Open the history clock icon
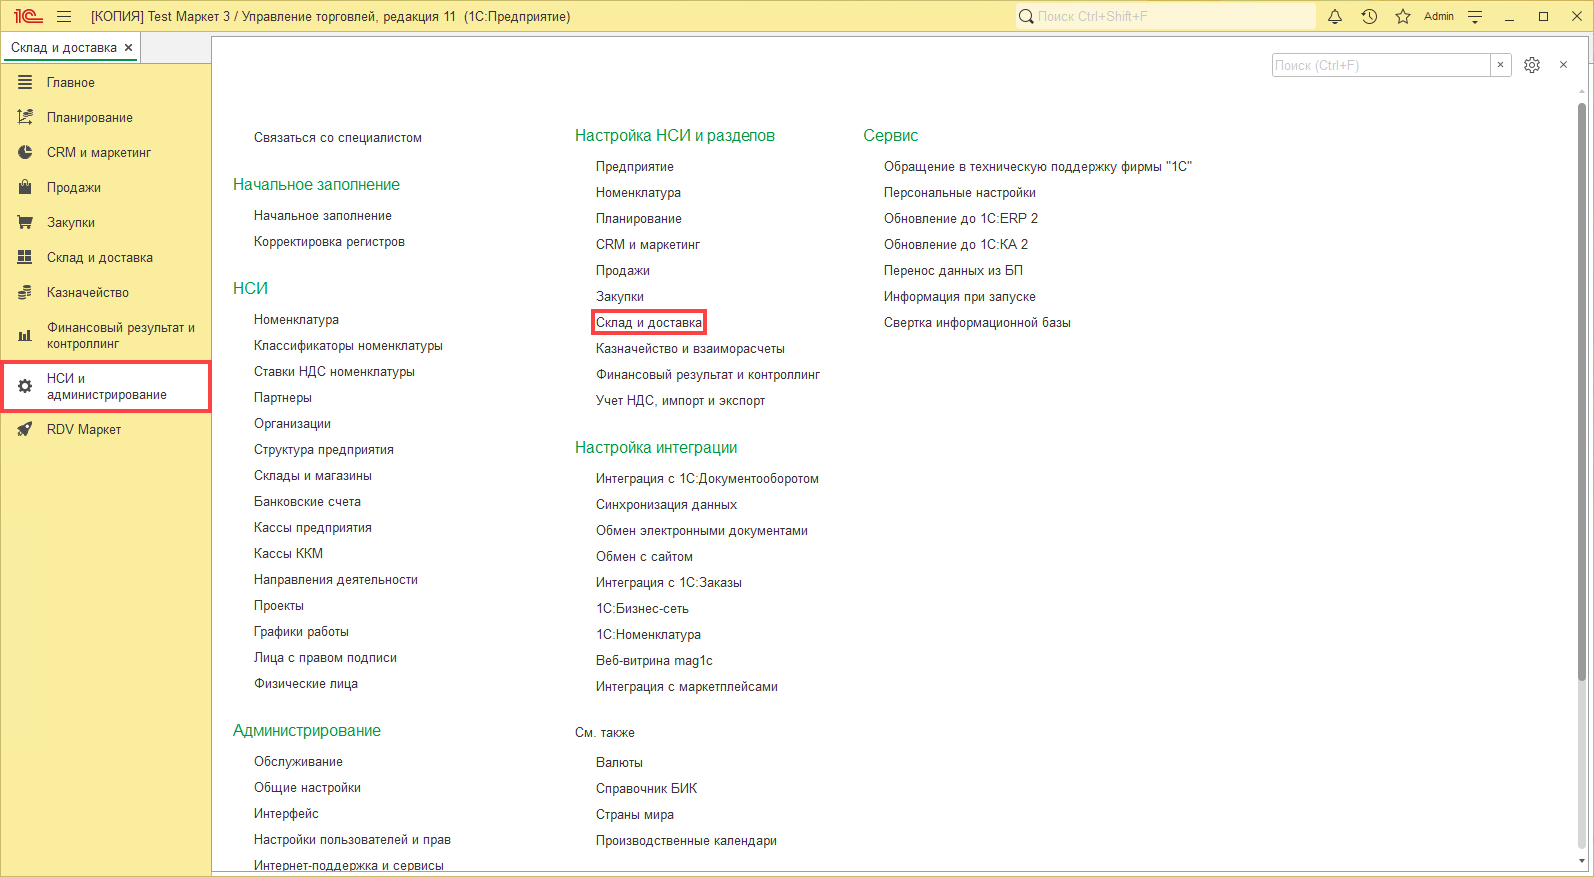Viewport: 1594px width, 877px height. point(1369,16)
